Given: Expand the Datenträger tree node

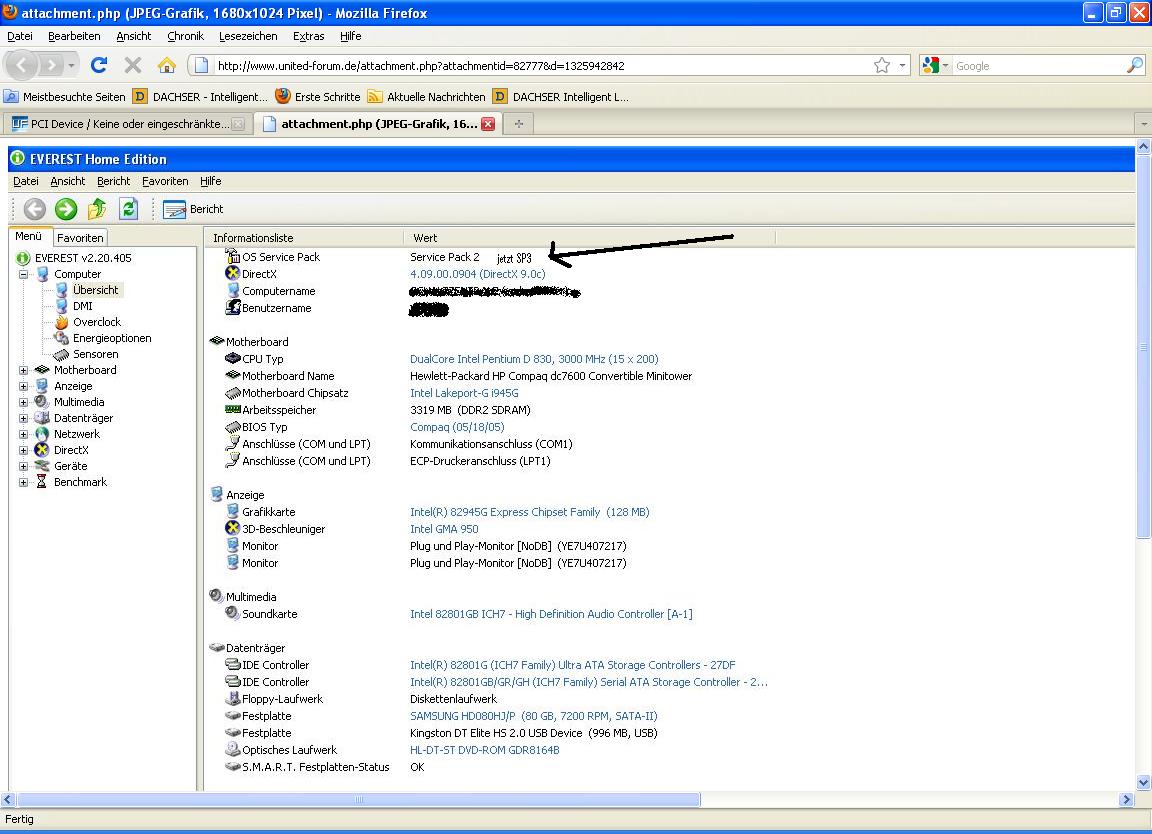Looking at the screenshot, I should click(24, 418).
